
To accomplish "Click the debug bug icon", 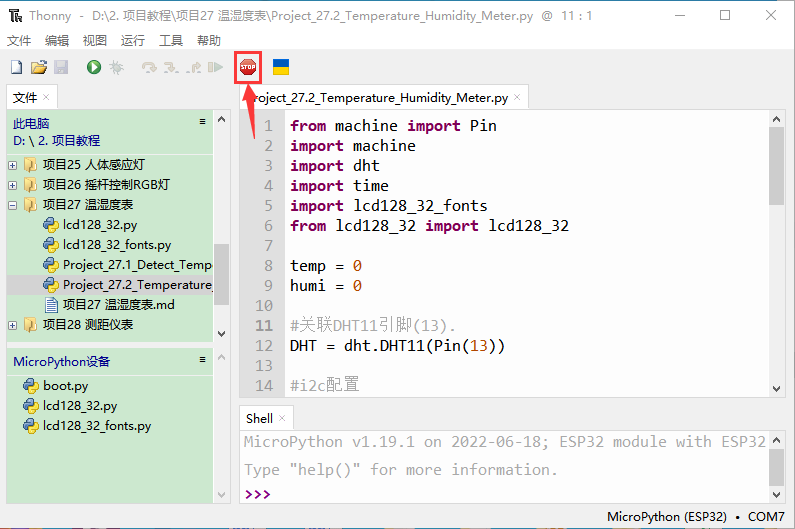I will [x=116, y=67].
